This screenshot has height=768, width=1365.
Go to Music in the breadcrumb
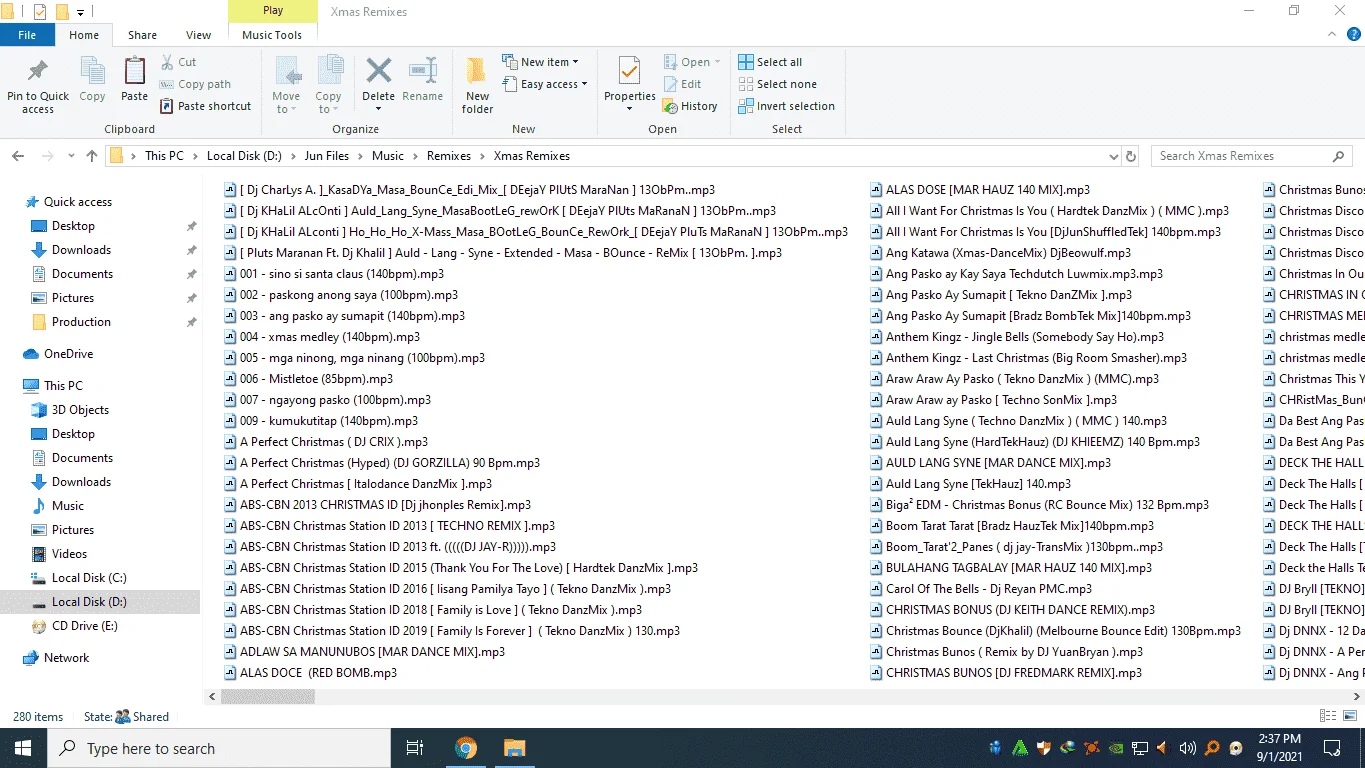coord(388,156)
